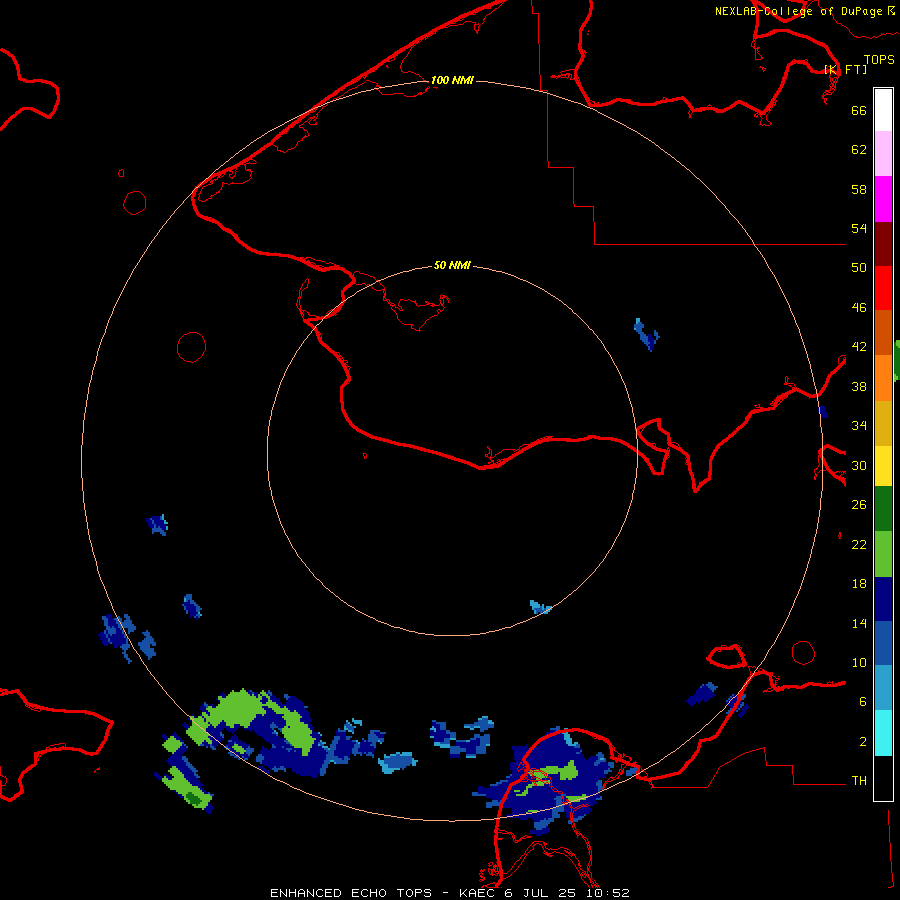
Task: Click the '18' legend value
Action: [x=859, y=584]
